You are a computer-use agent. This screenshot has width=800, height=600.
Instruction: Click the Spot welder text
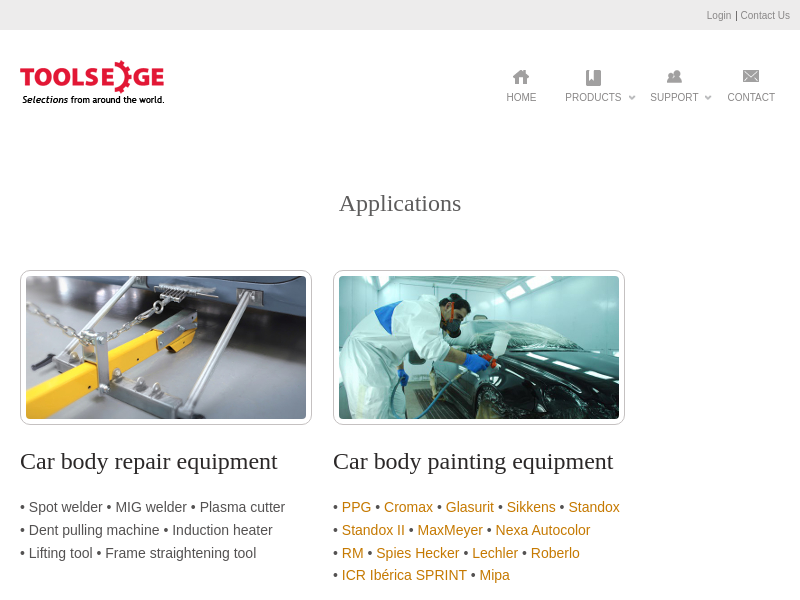(x=66, y=507)
